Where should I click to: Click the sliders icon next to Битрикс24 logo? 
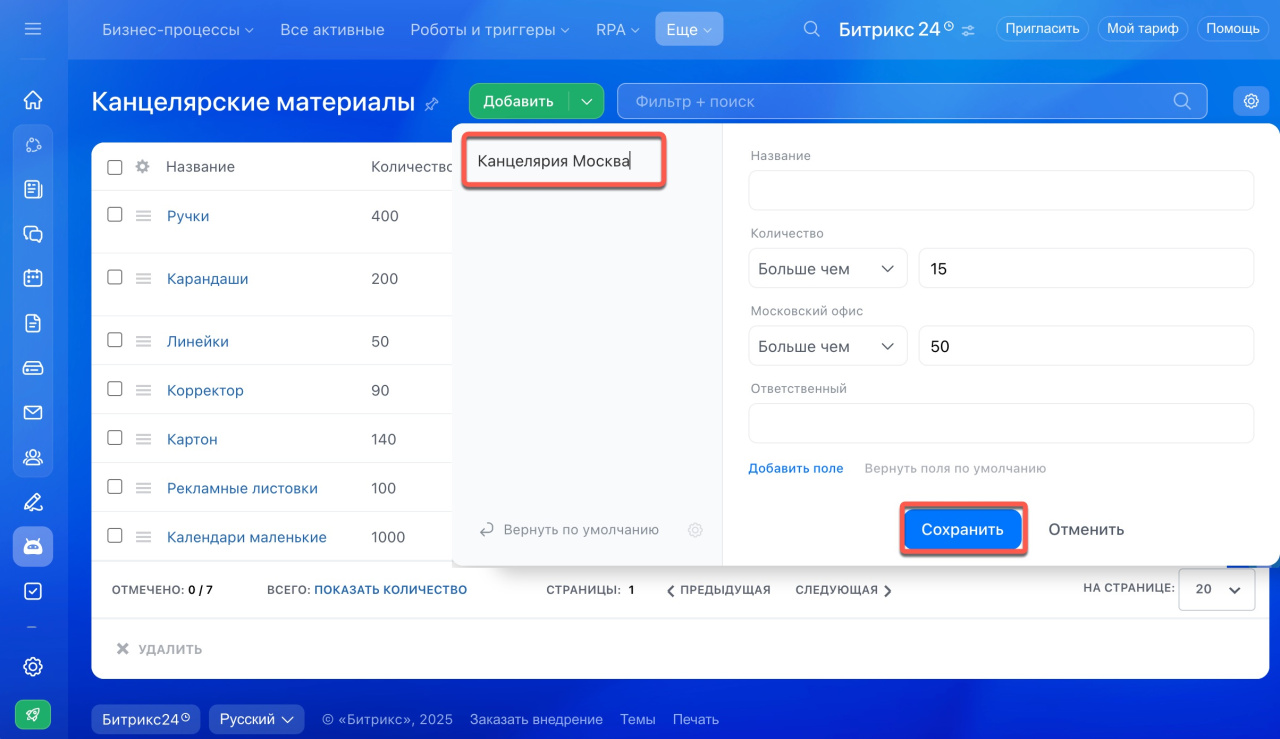coord(968,31)
